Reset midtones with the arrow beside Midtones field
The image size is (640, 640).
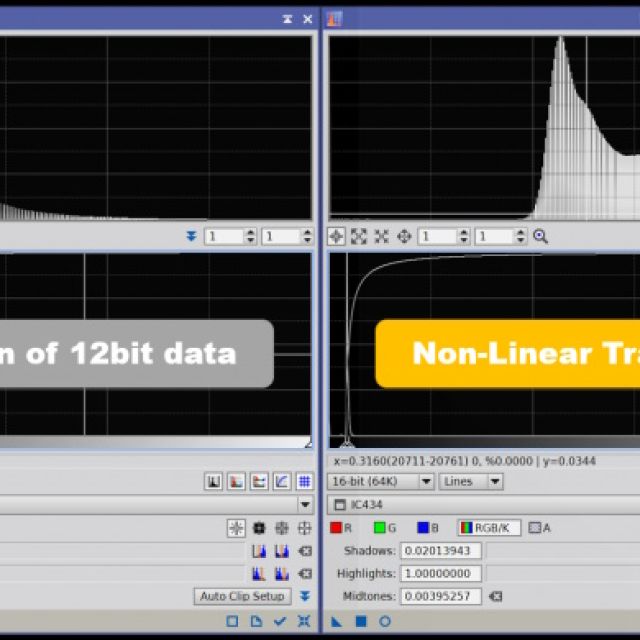click(496, 596)
